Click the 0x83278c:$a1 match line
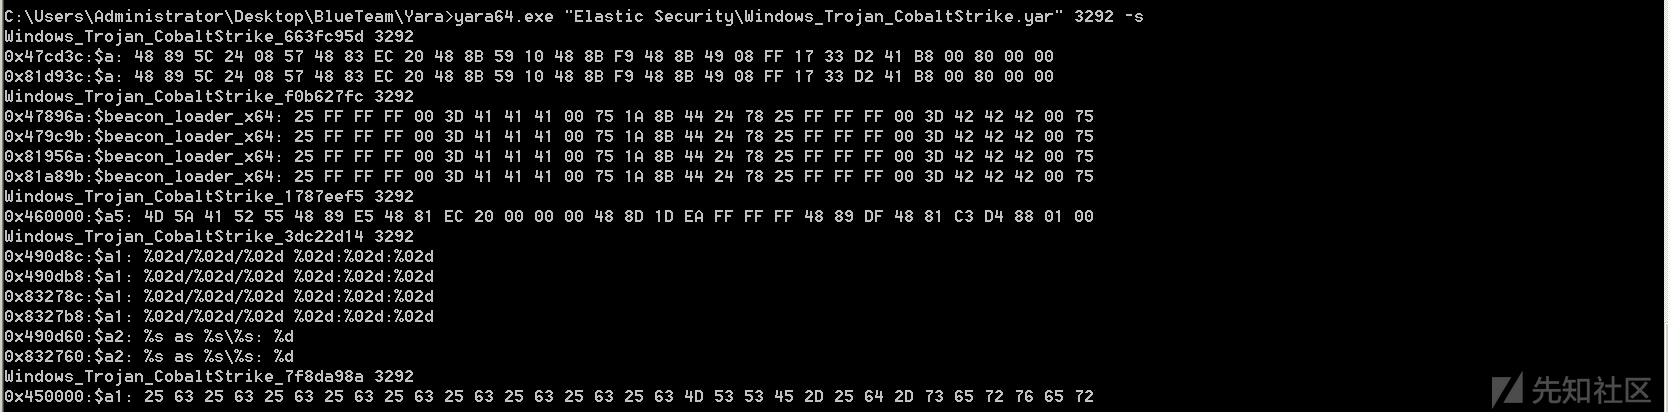1668x412 pixels. [x=219, y=296]
